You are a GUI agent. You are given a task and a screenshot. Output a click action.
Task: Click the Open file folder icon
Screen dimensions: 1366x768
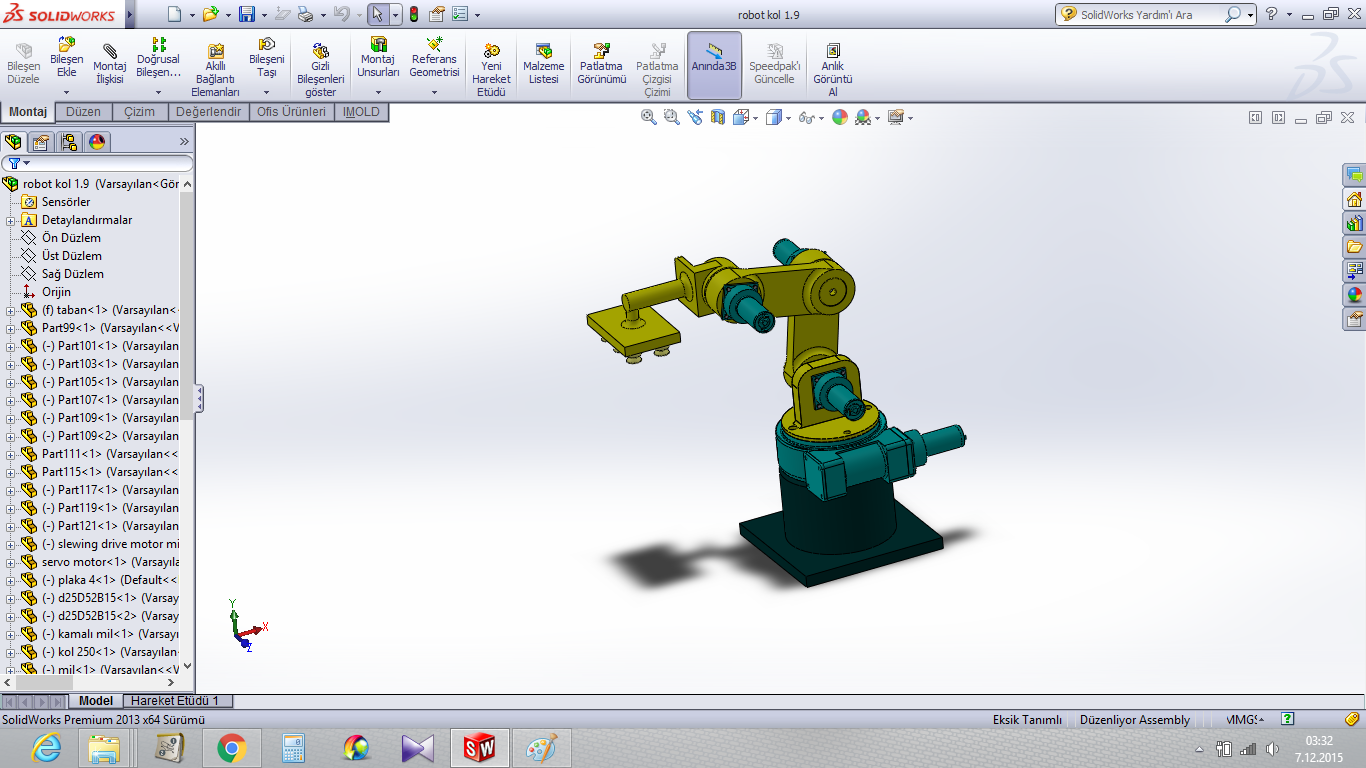coord(210,14)
